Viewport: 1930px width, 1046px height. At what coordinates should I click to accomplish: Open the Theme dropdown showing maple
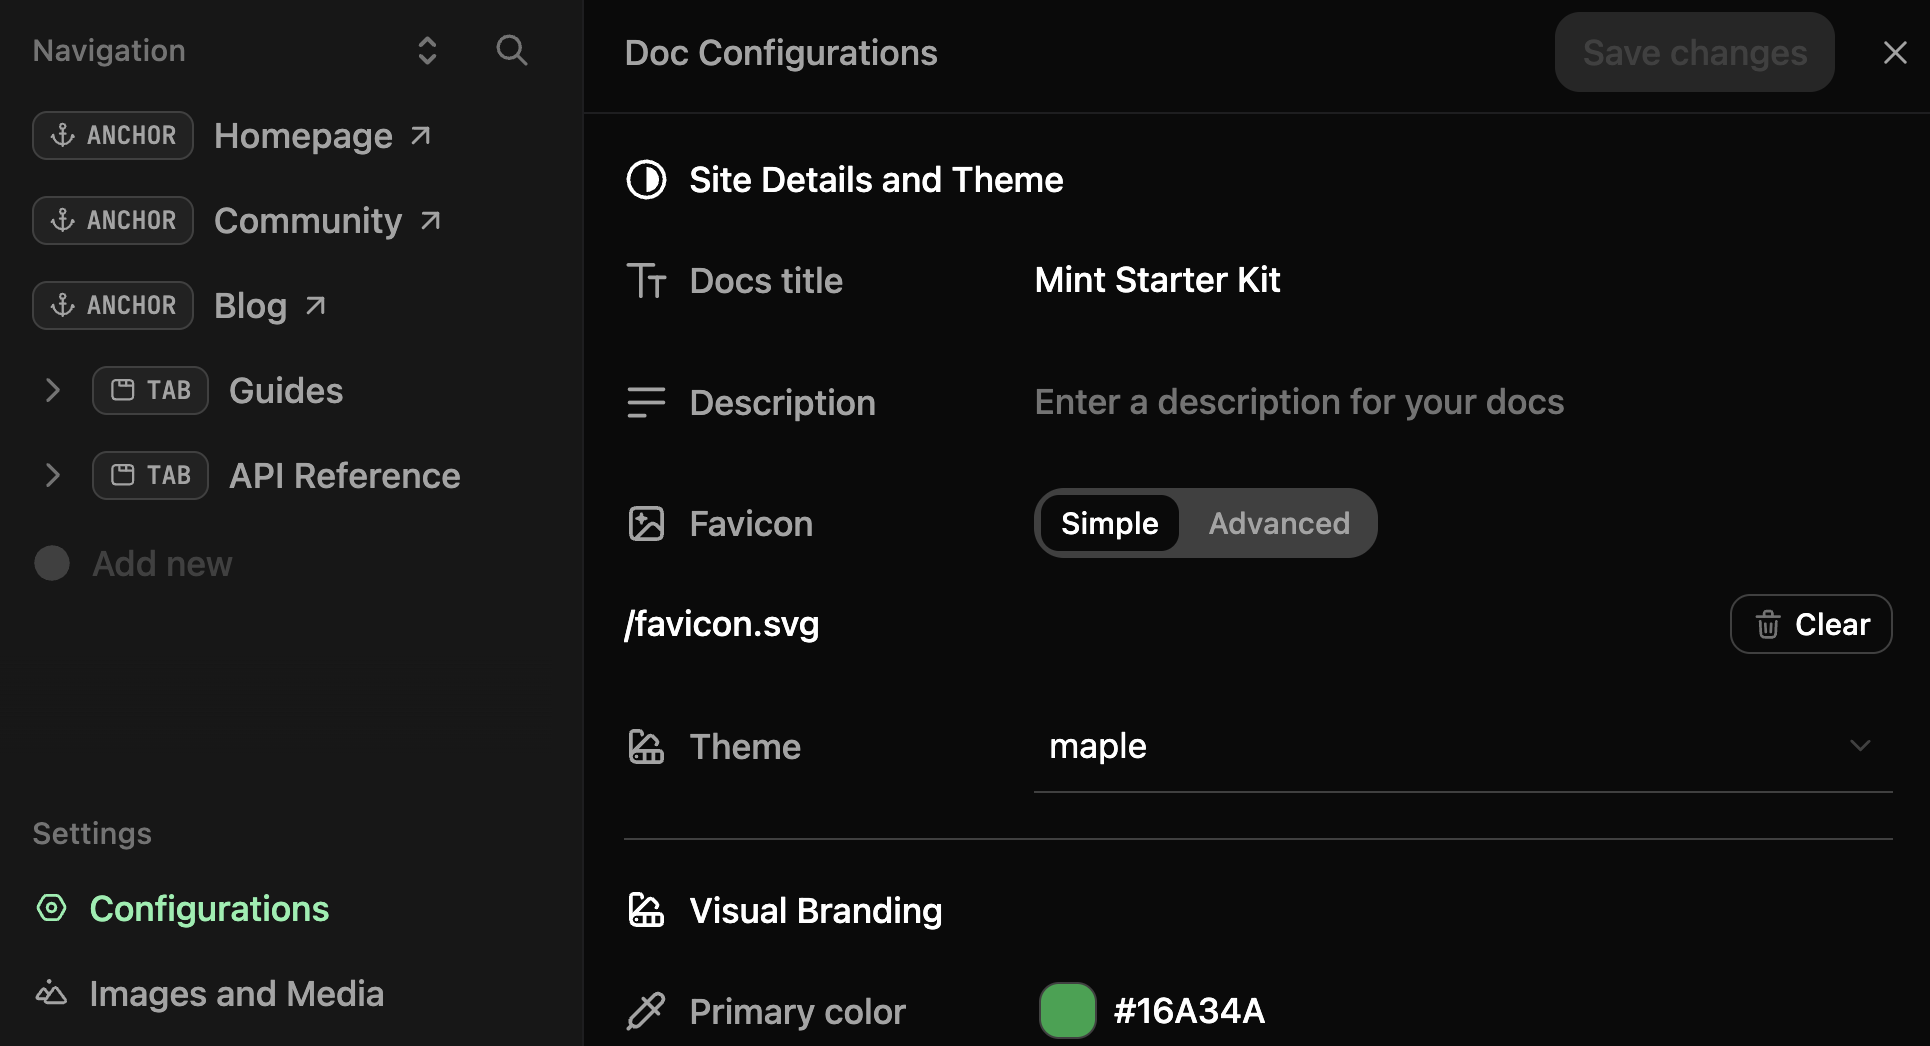(x=1860, y=745)
